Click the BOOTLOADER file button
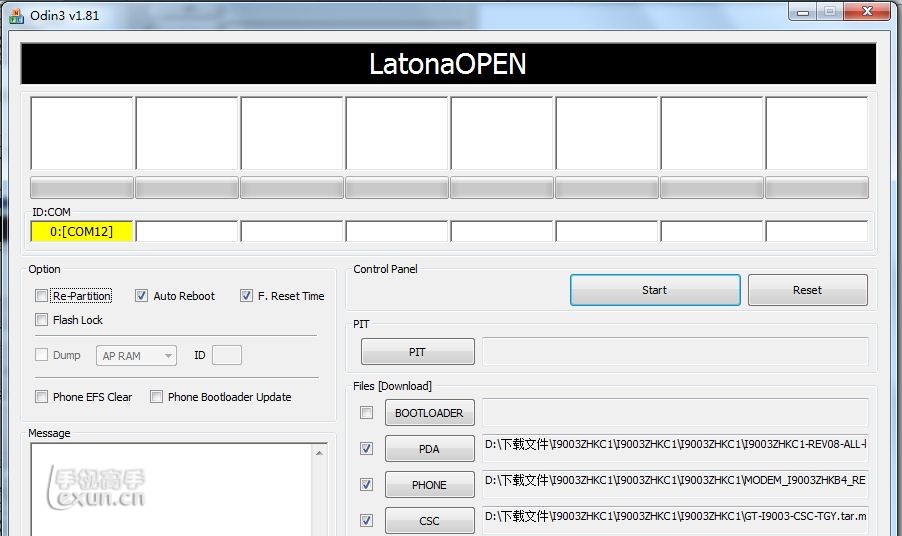 (x=430, y=412)
